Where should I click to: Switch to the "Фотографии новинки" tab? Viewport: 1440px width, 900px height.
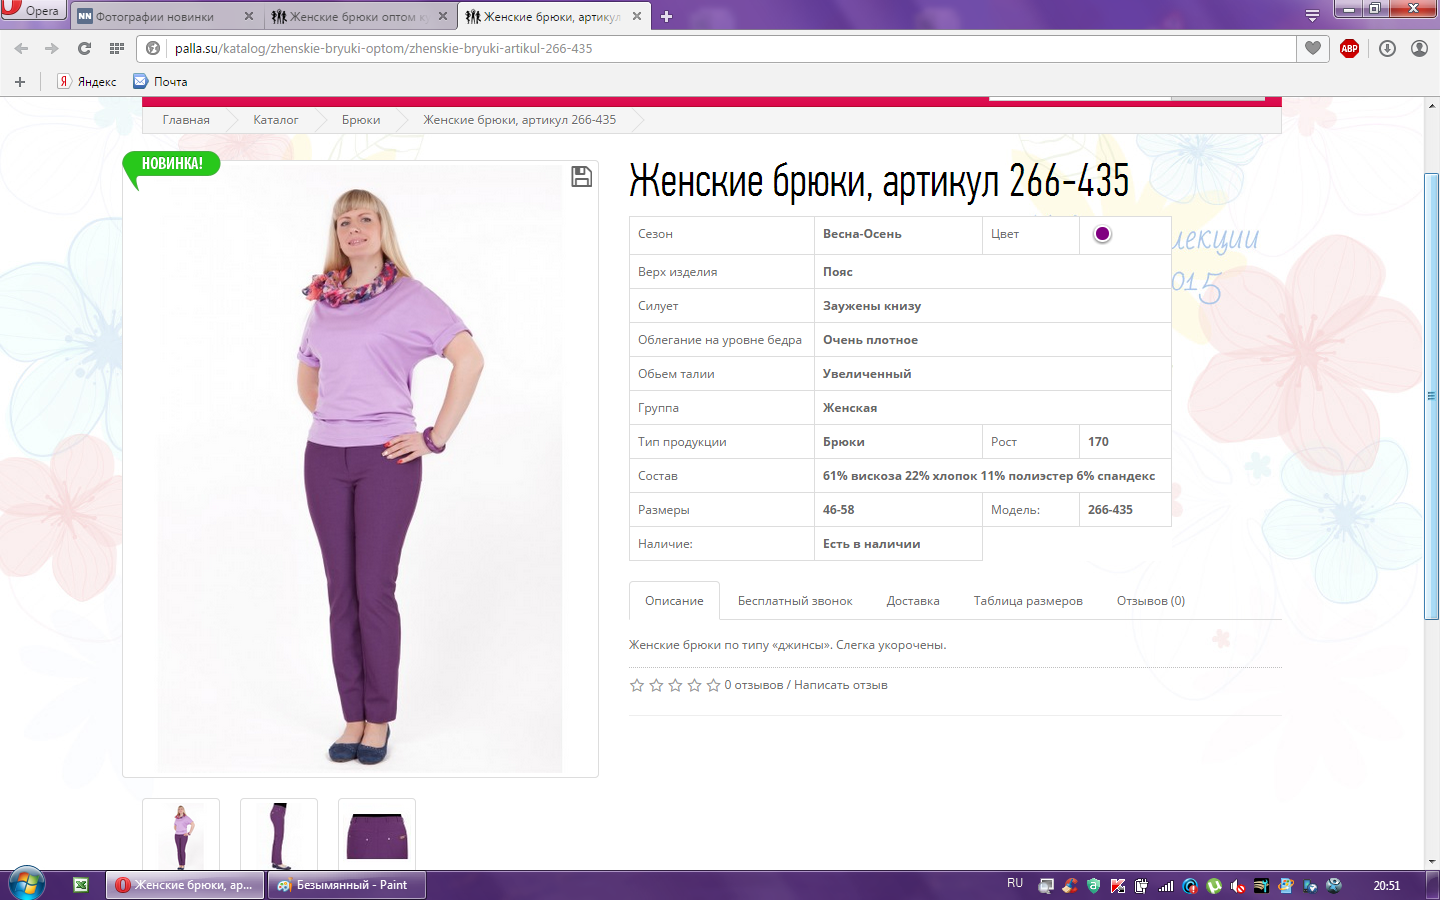tap(166, 16)
